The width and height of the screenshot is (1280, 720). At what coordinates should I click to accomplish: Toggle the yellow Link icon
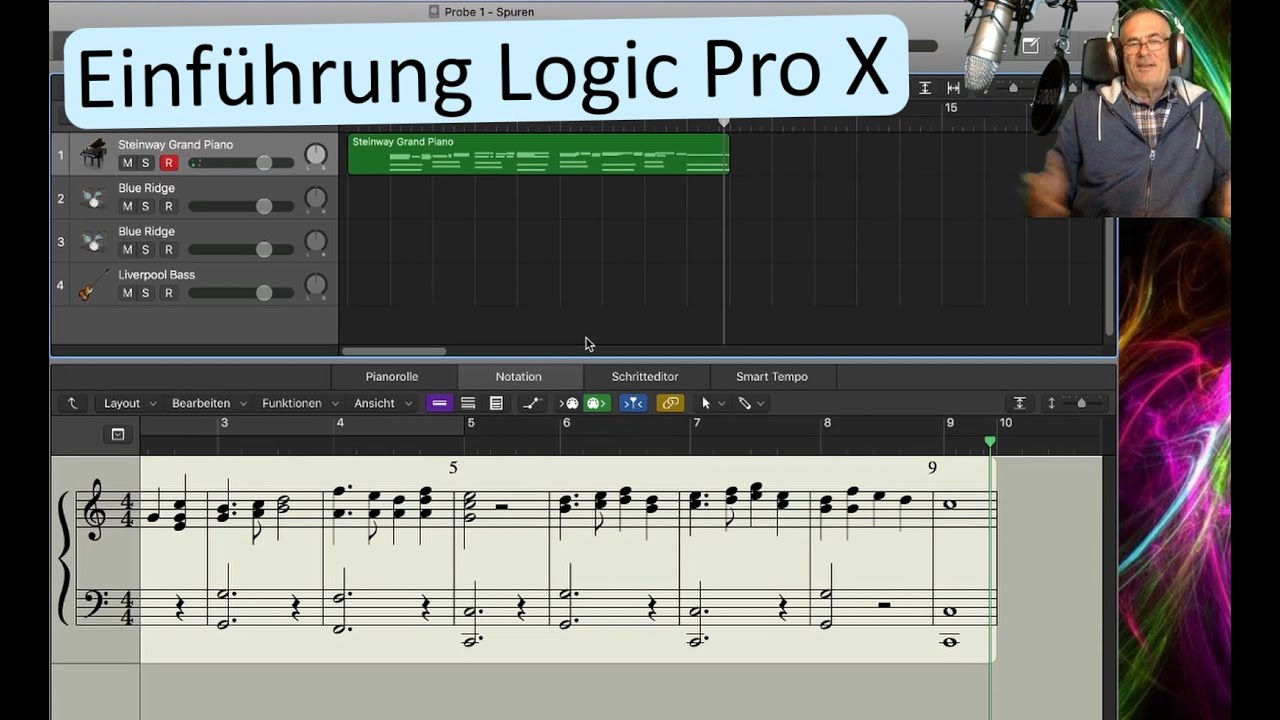(670, 403)
